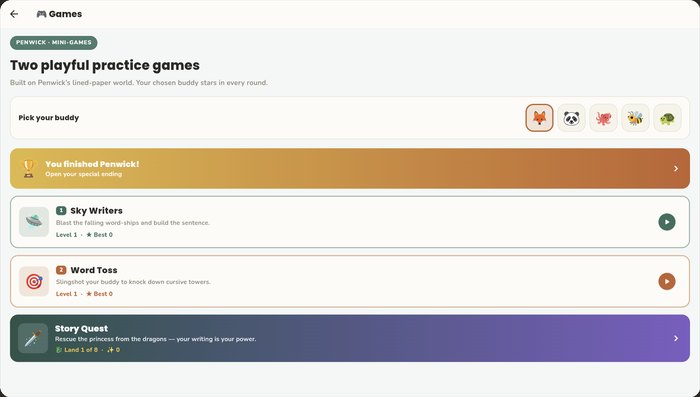
Task: Click the Sky Writers title
Action: [x=96, y=210]
